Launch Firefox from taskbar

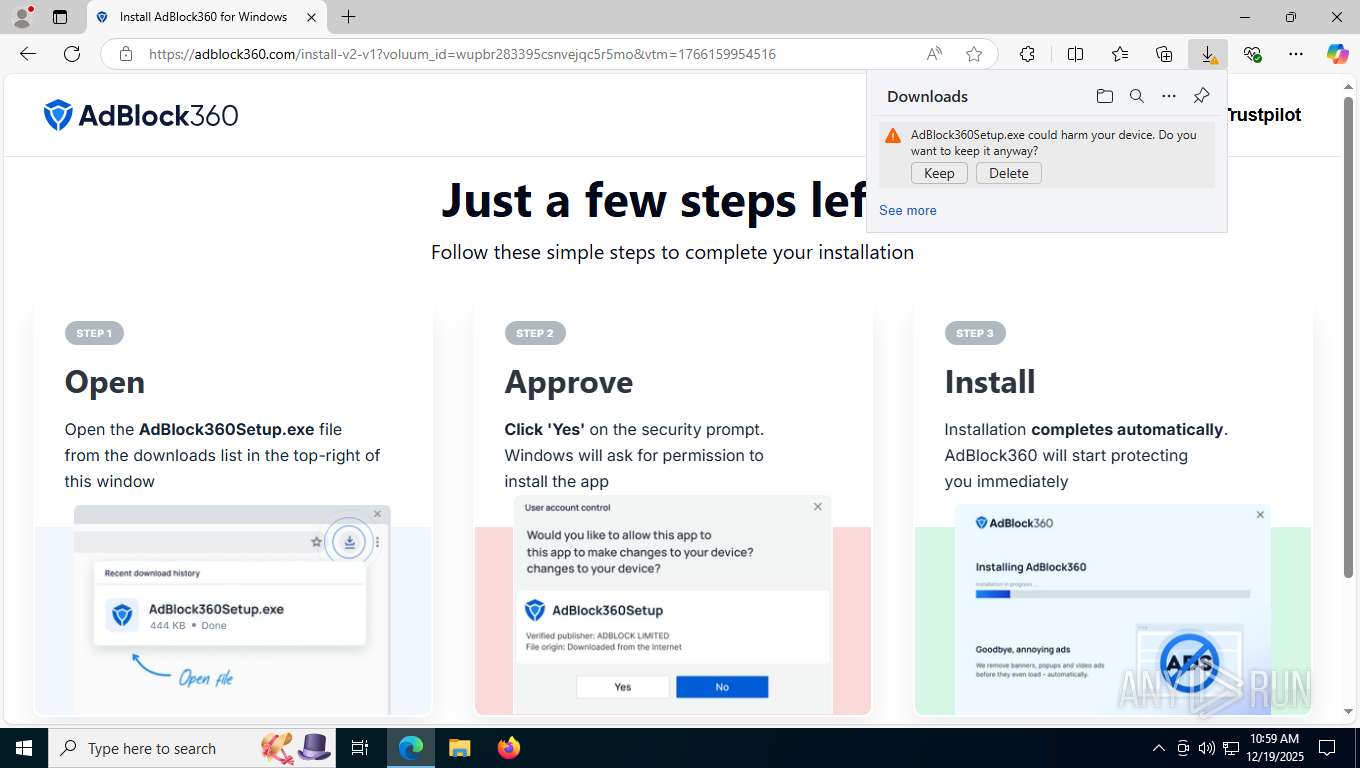click(x=508, y=748)
